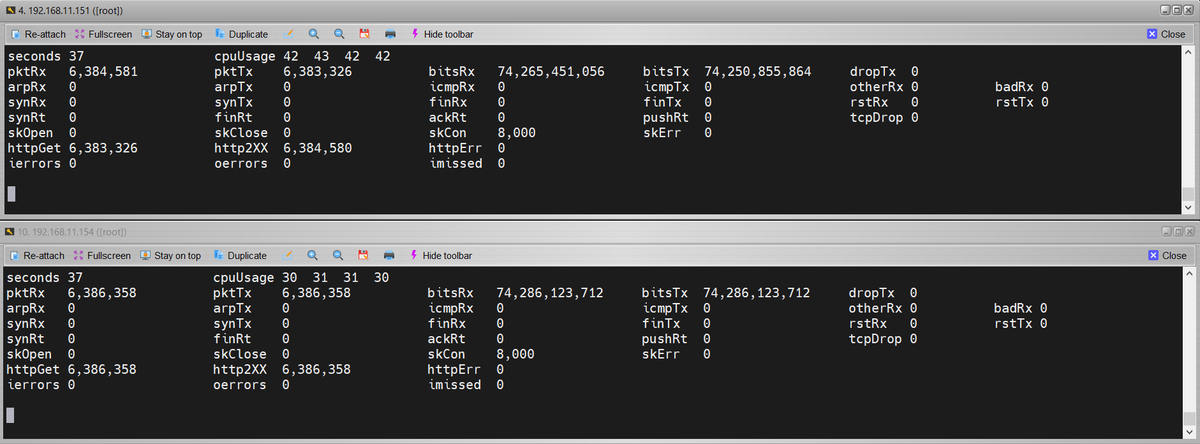Click badRx label in the 192.168.11.151 window
The height and width of the screenshot is (444, 1200).
pos(1014,87)
